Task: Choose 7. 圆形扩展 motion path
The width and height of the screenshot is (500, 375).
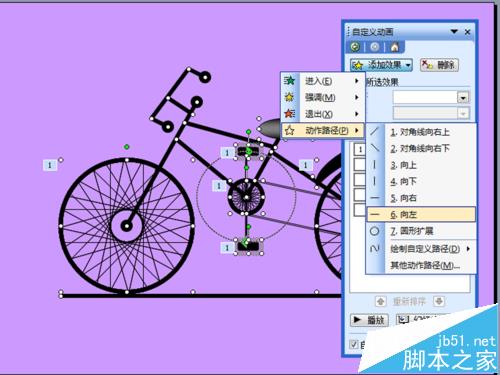Action: tap(421, 231)
